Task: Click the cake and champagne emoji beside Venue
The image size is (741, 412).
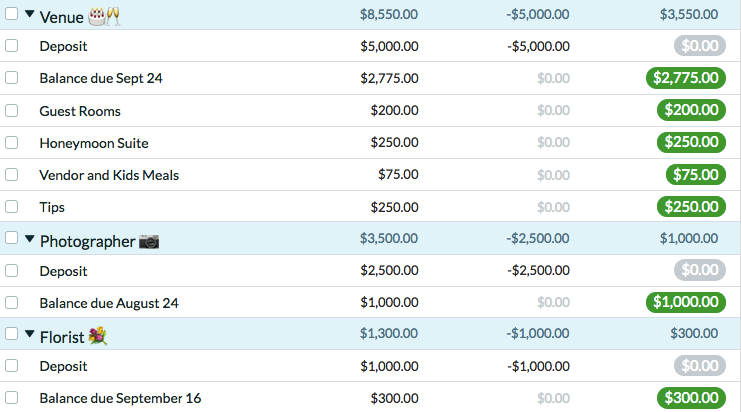Action: coord(105,15)
